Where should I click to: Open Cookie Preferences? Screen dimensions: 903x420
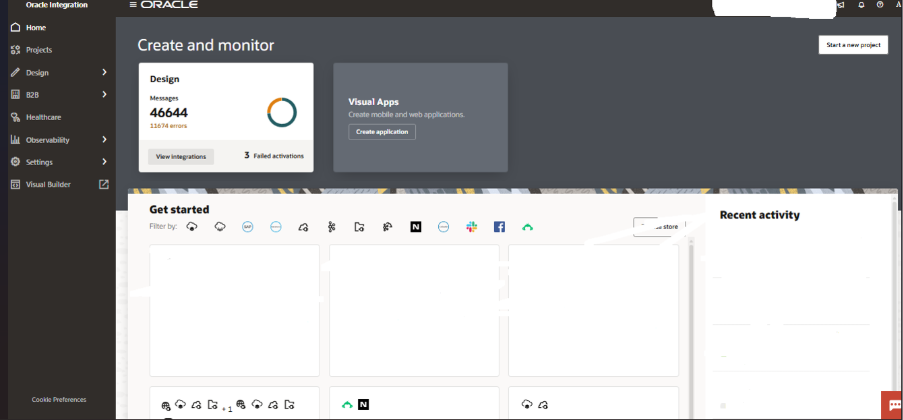[x=59, y=399]
